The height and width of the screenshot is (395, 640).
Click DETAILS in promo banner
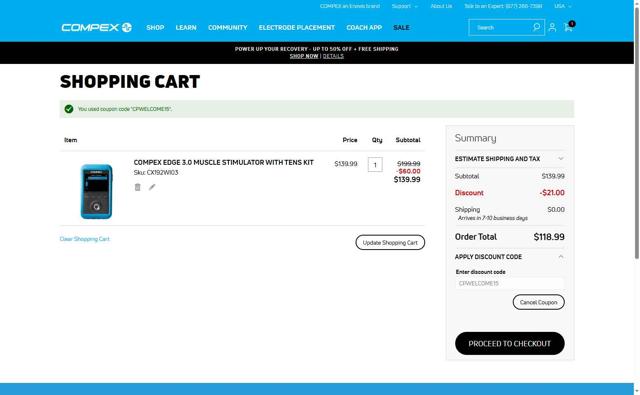click(333, 56)
